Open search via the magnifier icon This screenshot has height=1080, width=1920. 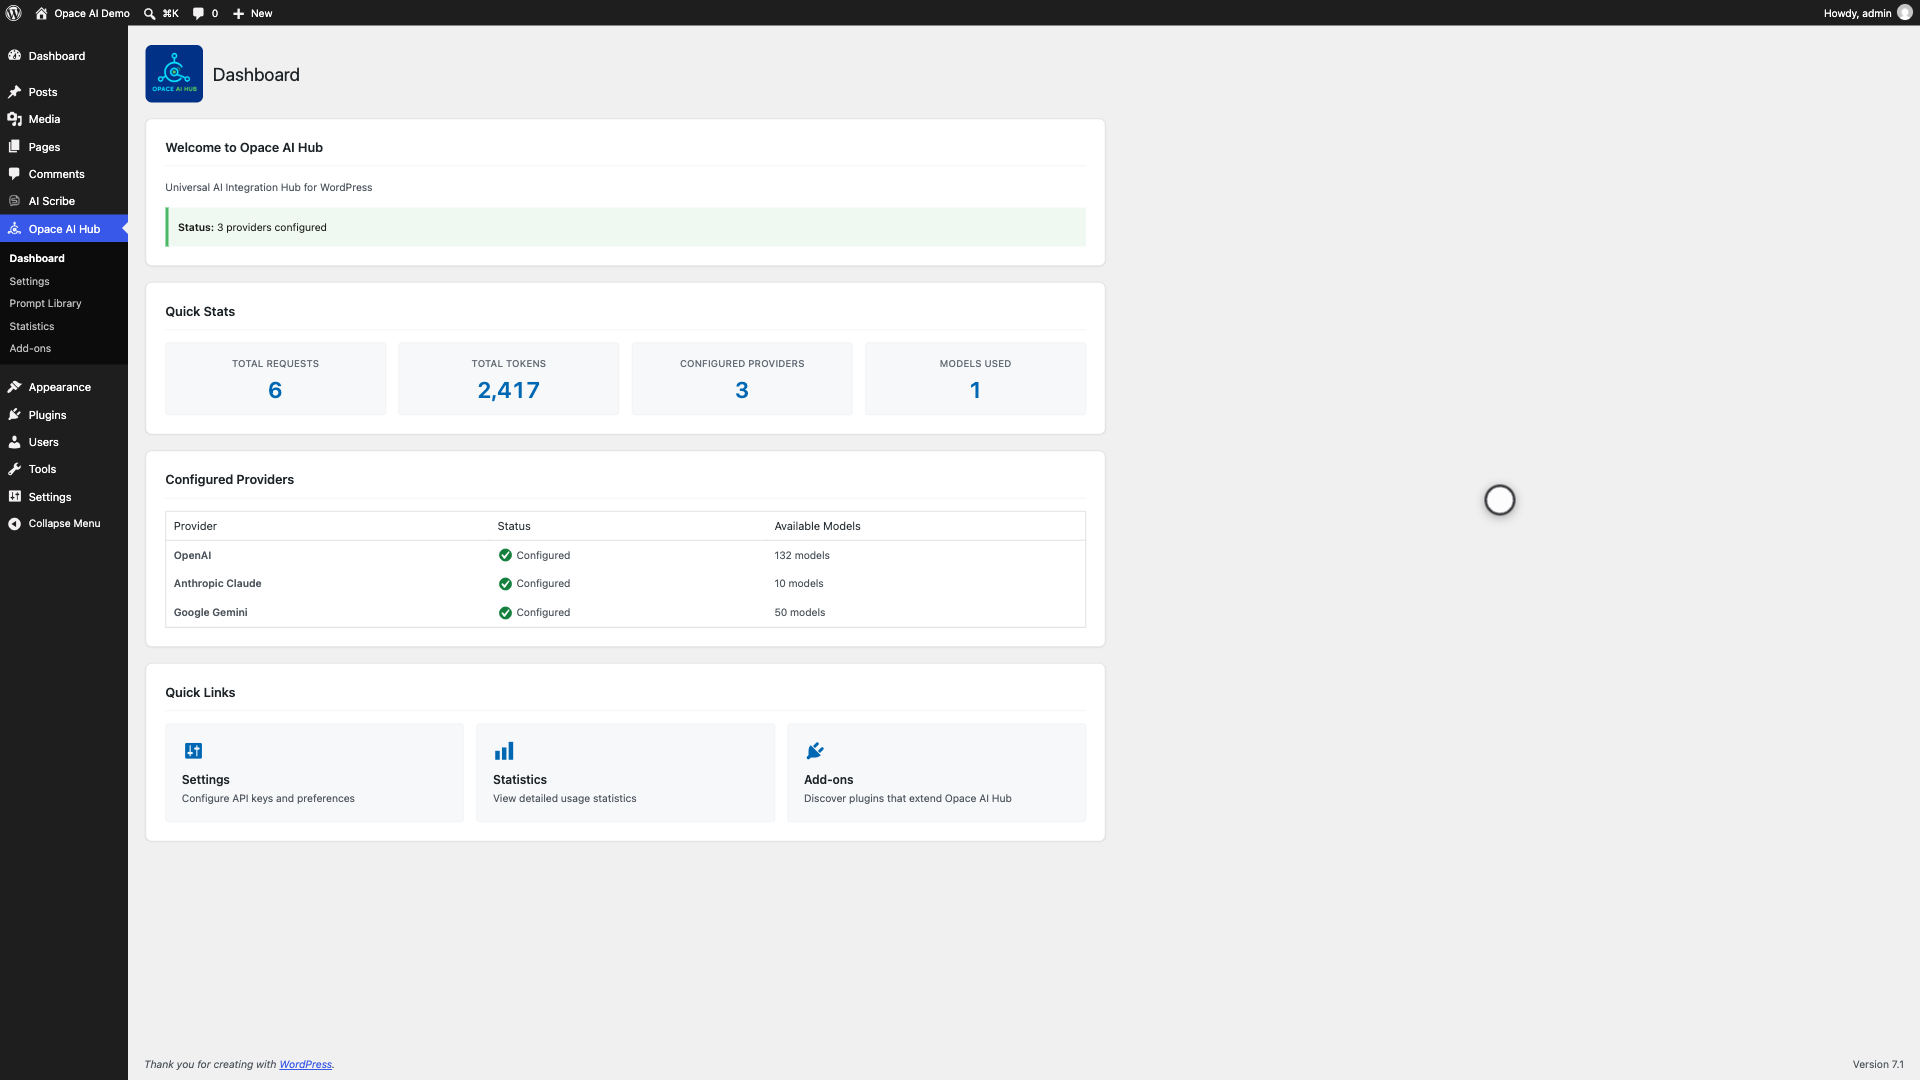pos(149,14)
